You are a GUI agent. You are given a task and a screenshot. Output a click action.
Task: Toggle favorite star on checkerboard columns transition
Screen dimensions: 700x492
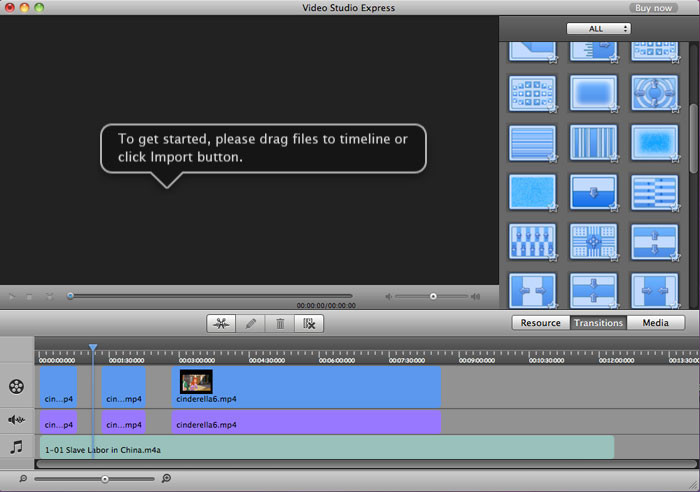553,257
